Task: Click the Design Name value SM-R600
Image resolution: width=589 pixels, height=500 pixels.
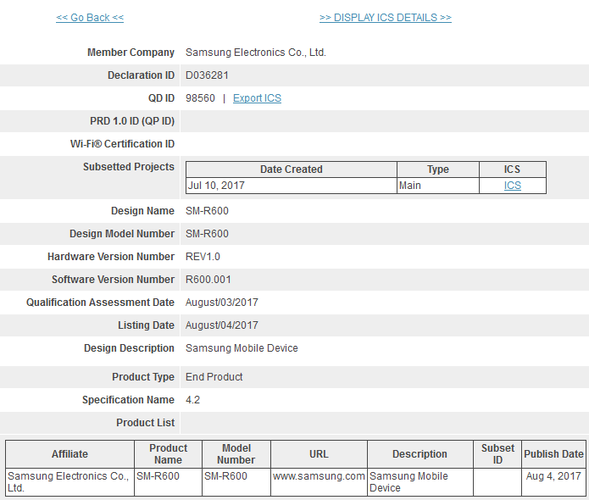Action: [207, 211]
